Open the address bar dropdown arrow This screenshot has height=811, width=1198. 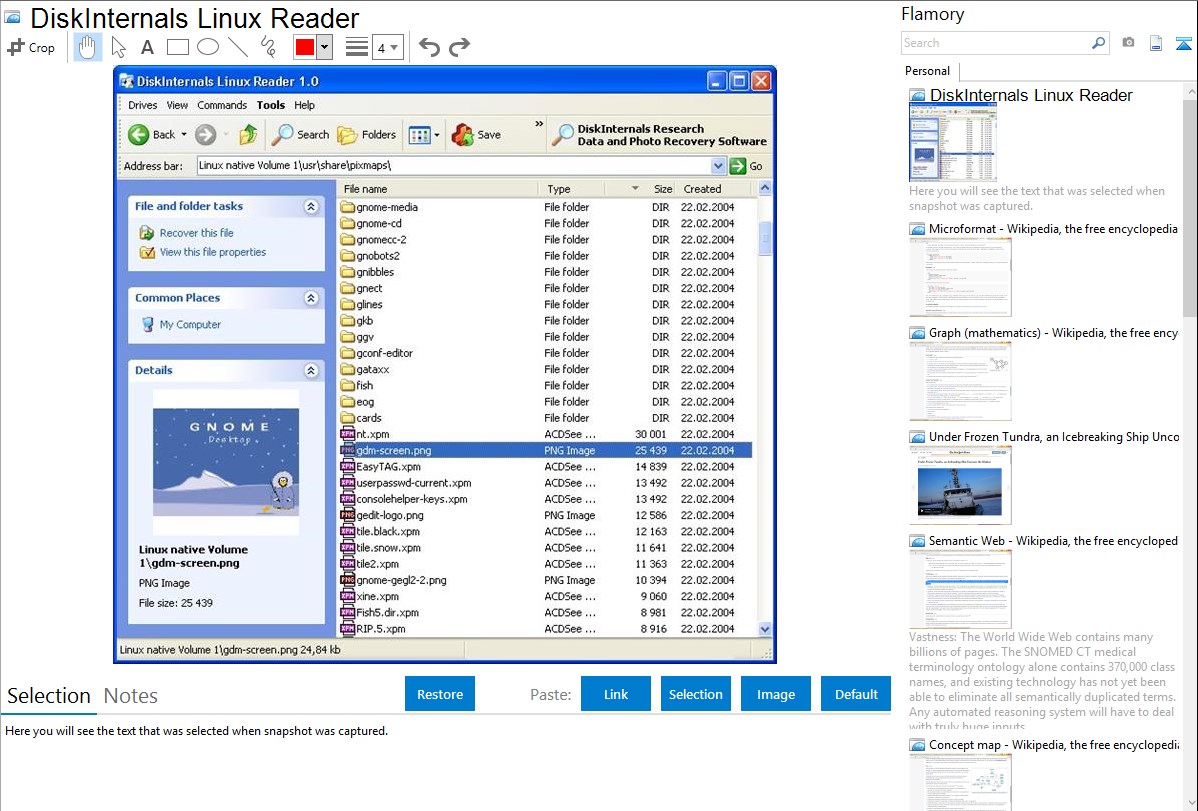coord(717,166)
